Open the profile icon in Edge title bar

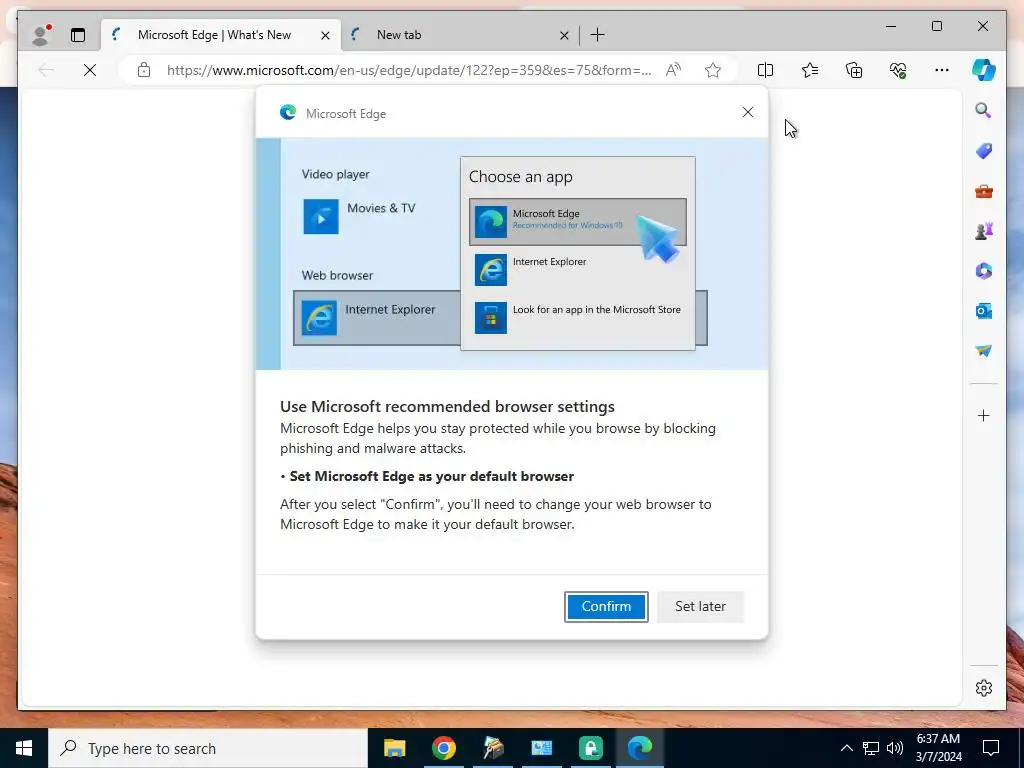point(41,35)
